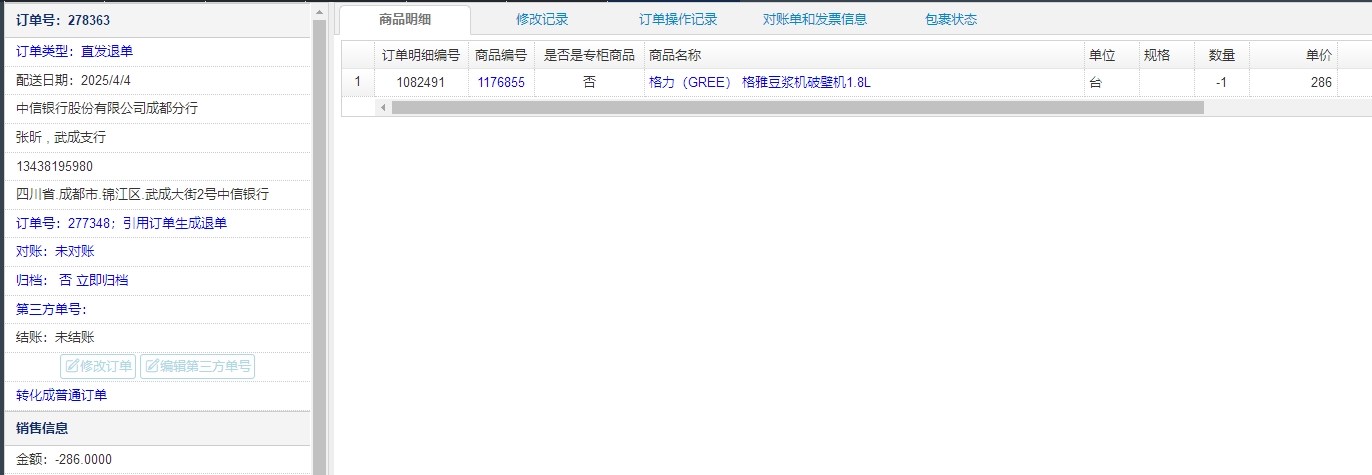Image resolution: width=1372 pixels, height=475 pixels.
Task: Click the 订单明细编号 column header
Action: pyautogui.click(x=421, y=55)
